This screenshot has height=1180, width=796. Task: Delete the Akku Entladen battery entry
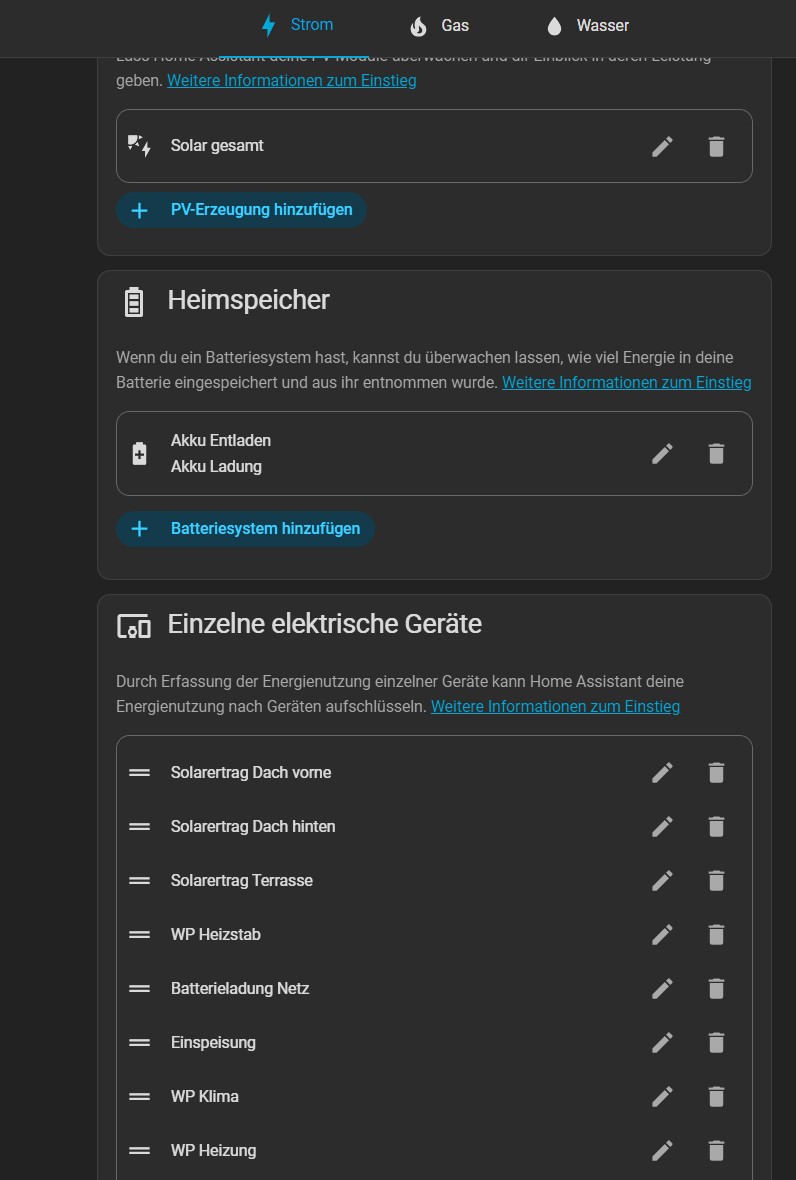pyautogui.click(x=716, y=453)
